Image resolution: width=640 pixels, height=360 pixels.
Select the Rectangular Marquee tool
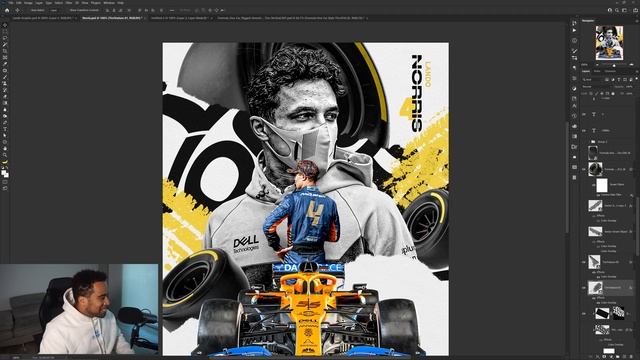pos(4,31)
